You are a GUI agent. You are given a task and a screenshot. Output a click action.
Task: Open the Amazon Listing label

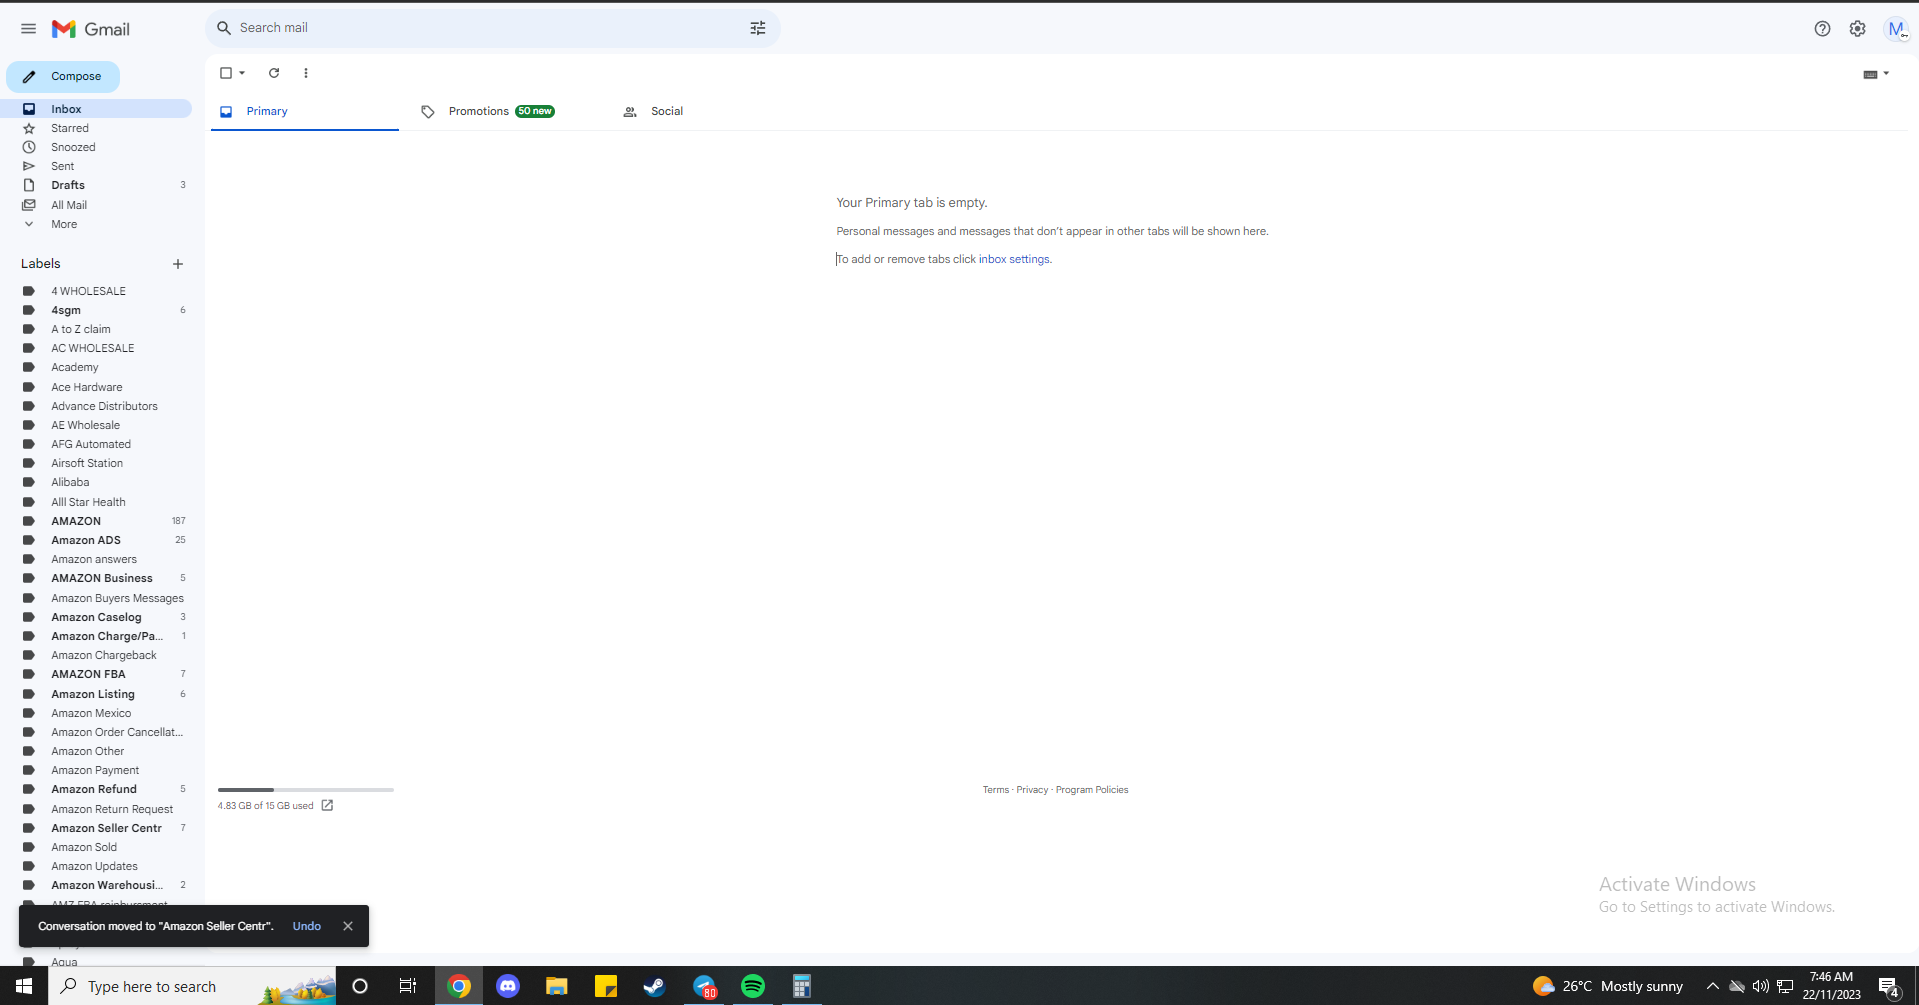point(96,694)
